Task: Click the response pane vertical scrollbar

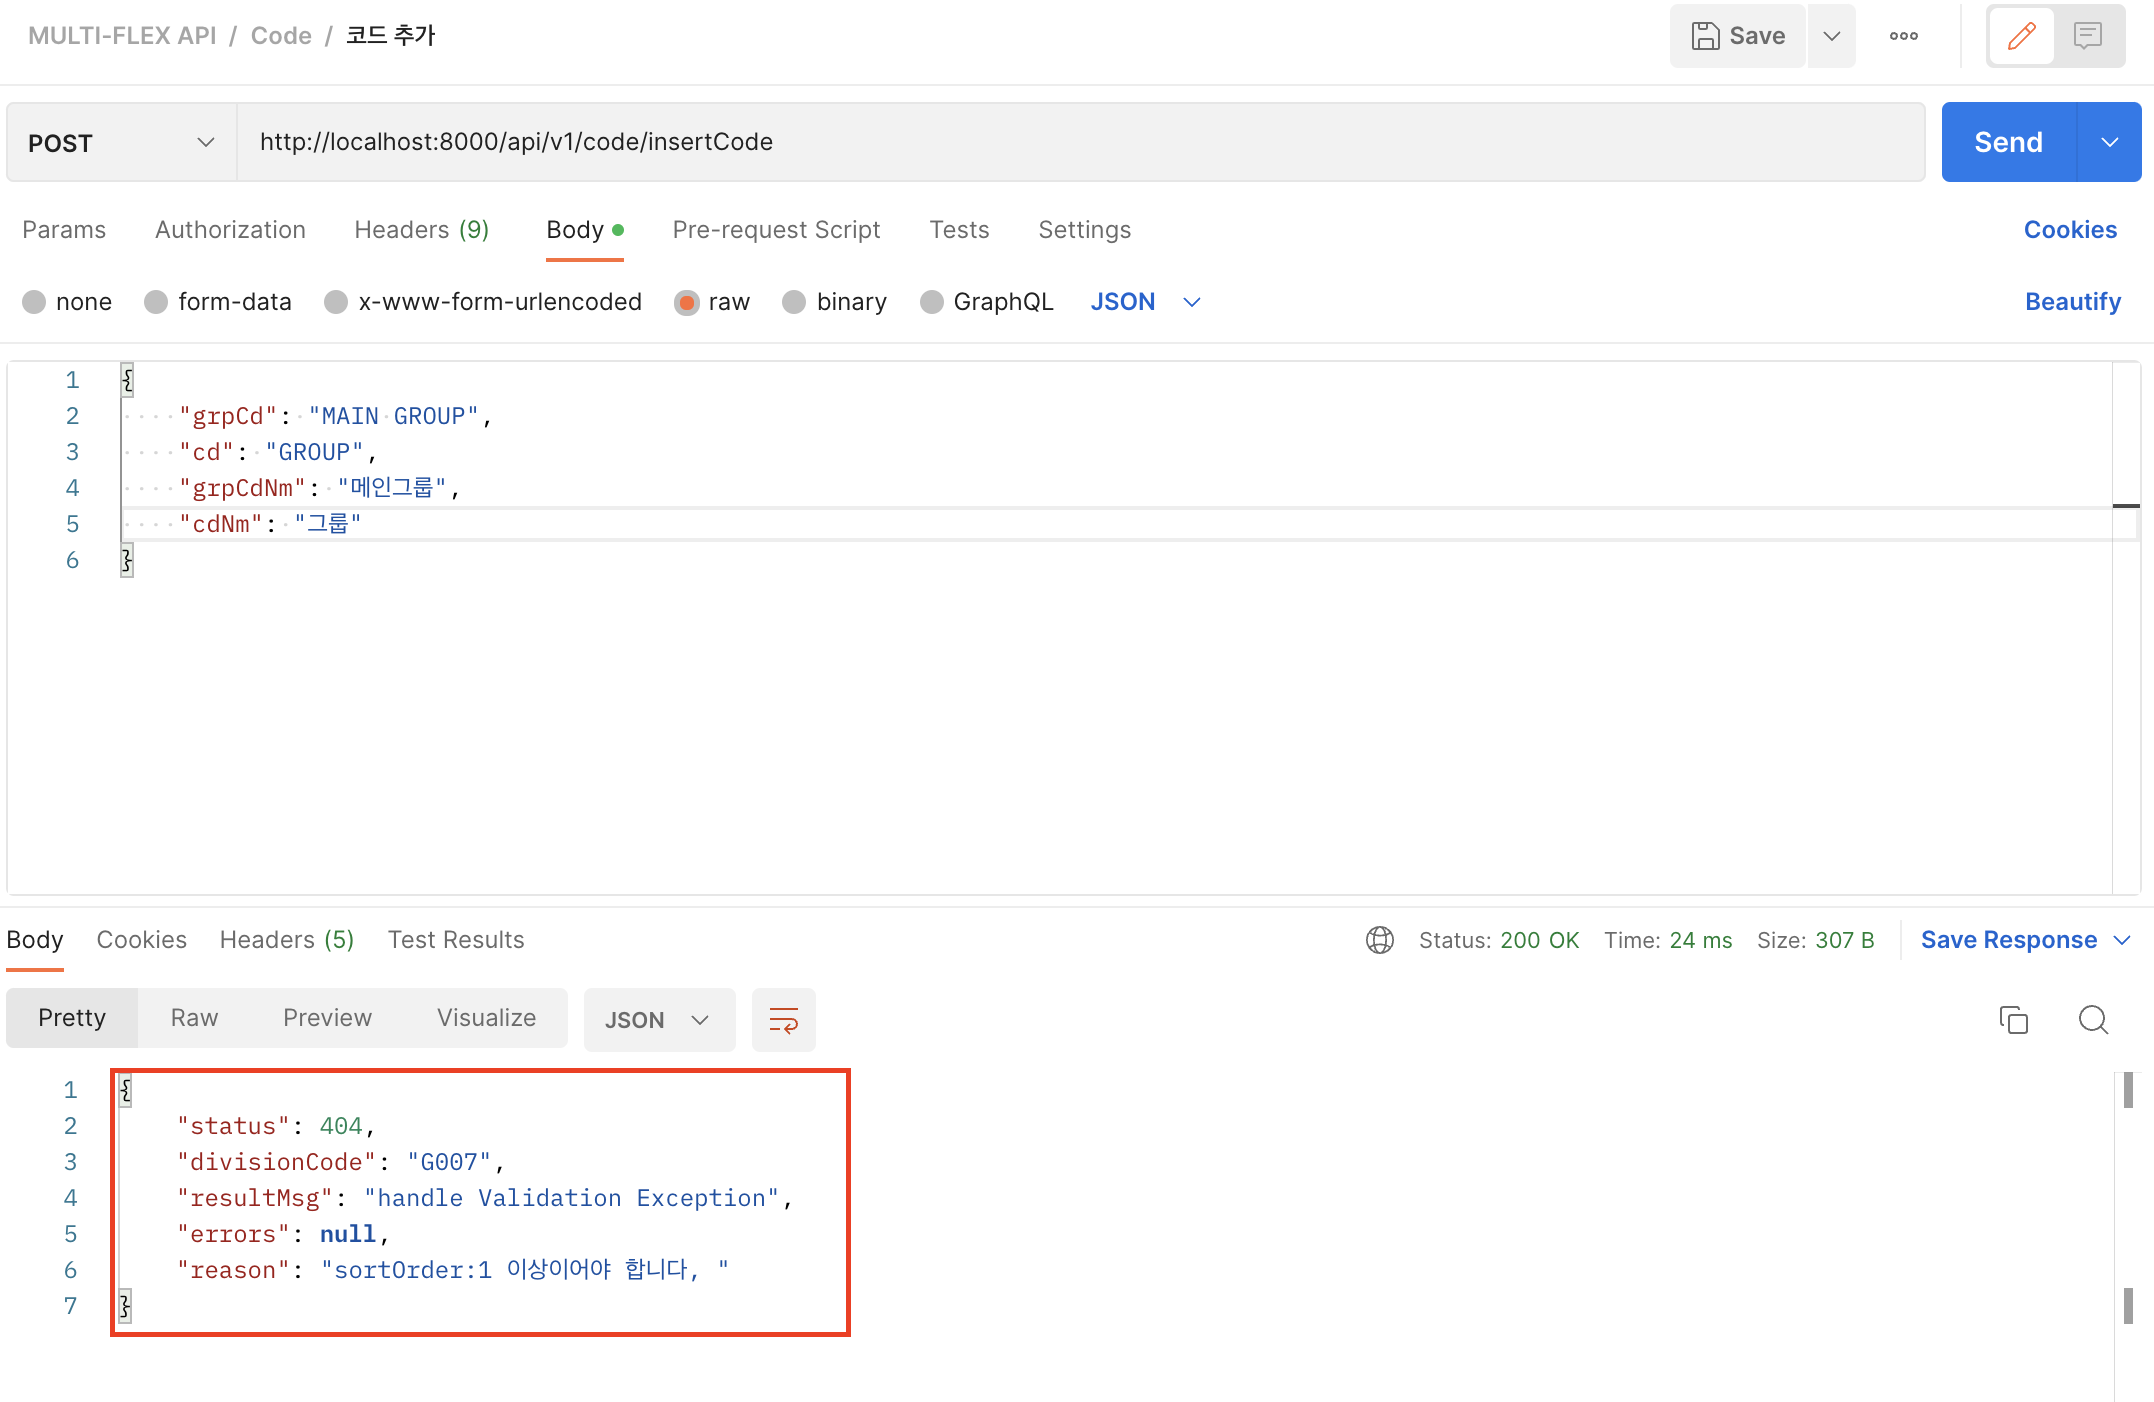Action: coord(2128,1200)
